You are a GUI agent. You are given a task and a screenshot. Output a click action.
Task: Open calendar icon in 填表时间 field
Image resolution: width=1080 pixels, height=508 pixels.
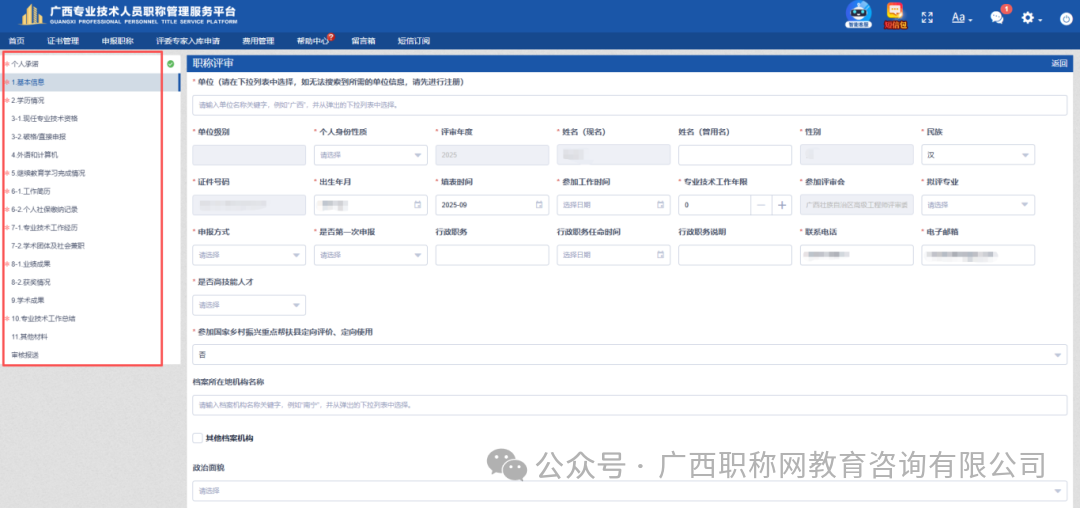(539, 205)
